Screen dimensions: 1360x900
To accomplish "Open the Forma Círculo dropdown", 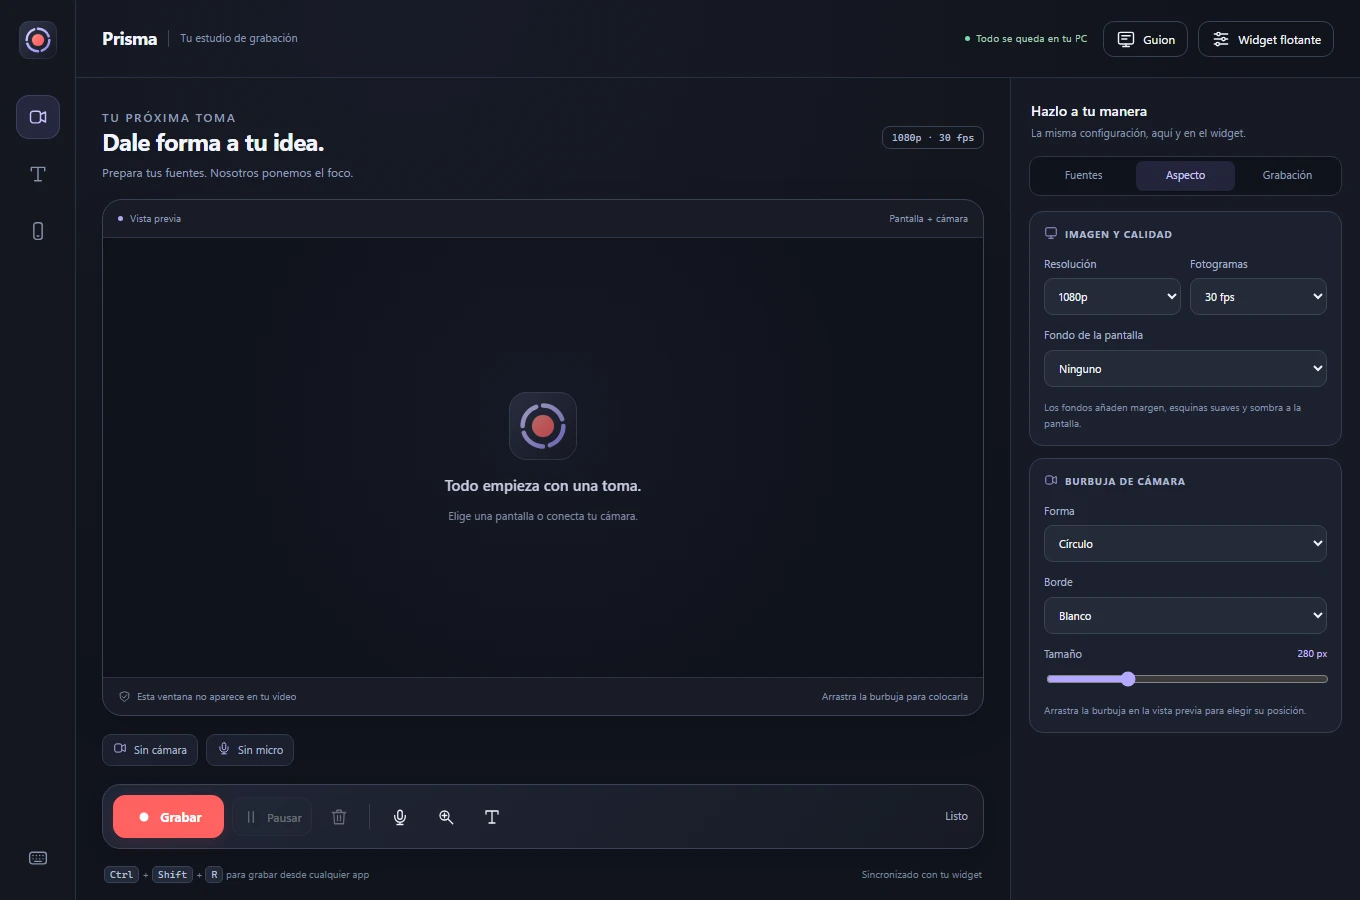I will (1185, 544).
